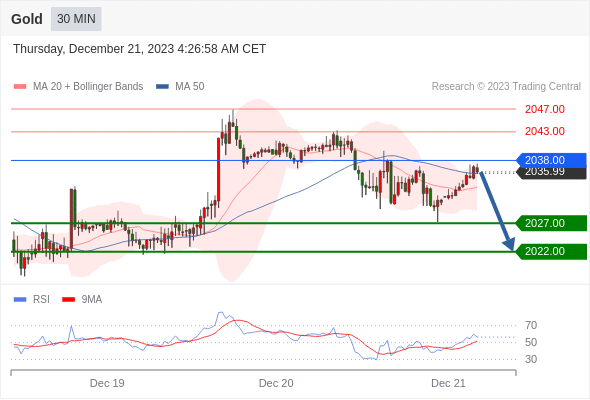Click the MA 50 blue legend swatch
This screenshot has width=590, height=400.
click(162, 87)
